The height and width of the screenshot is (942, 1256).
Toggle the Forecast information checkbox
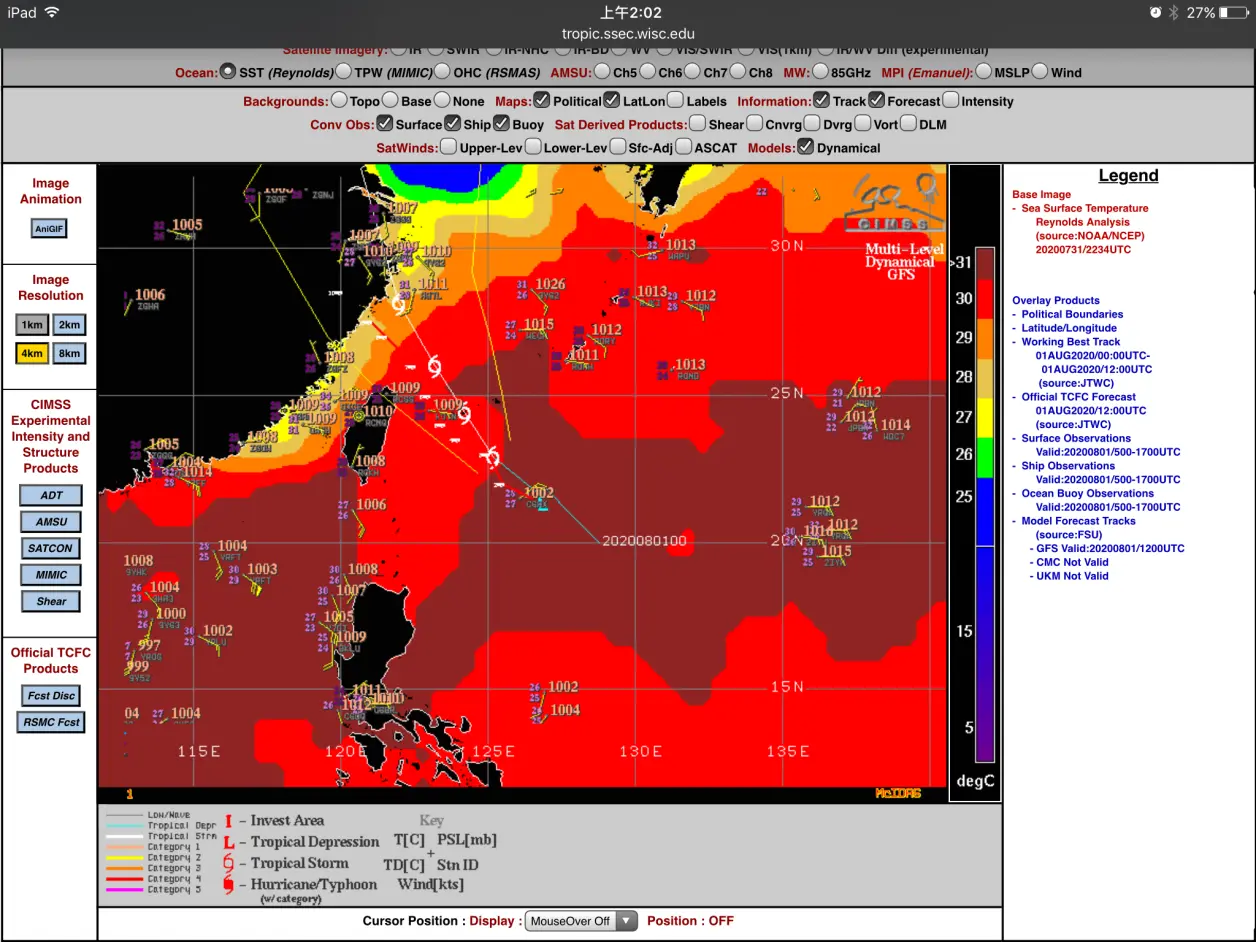click(x=876, y=100)
